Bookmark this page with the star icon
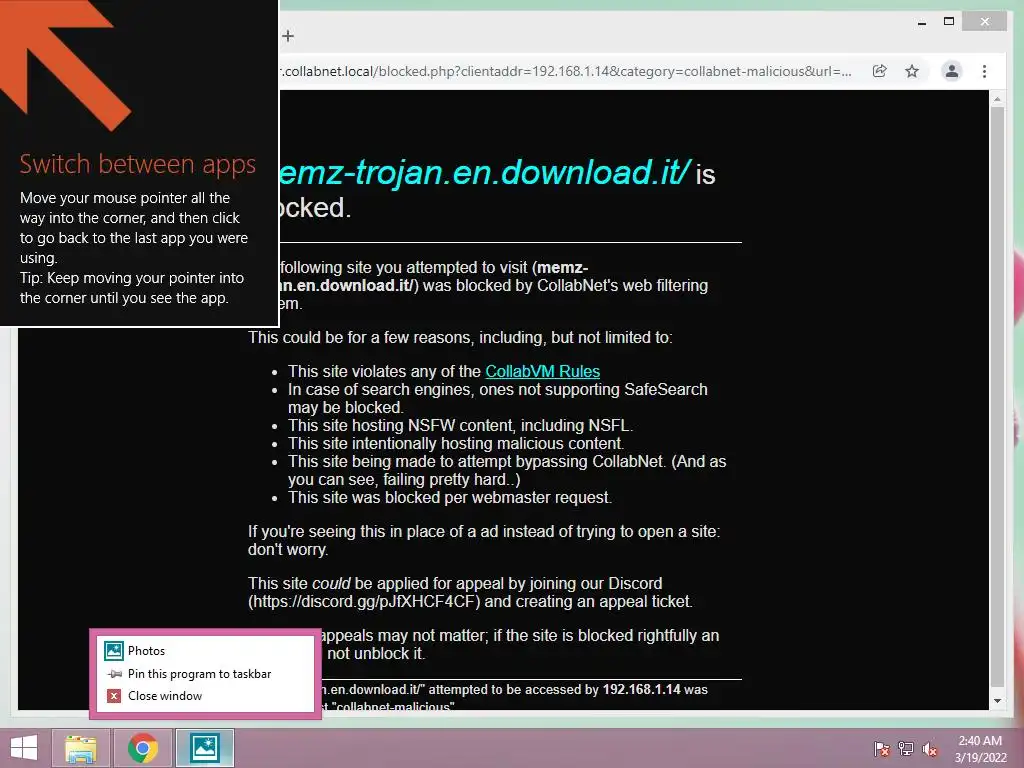The height and width of the screenshot is (768, 1024). coord(912,71)
